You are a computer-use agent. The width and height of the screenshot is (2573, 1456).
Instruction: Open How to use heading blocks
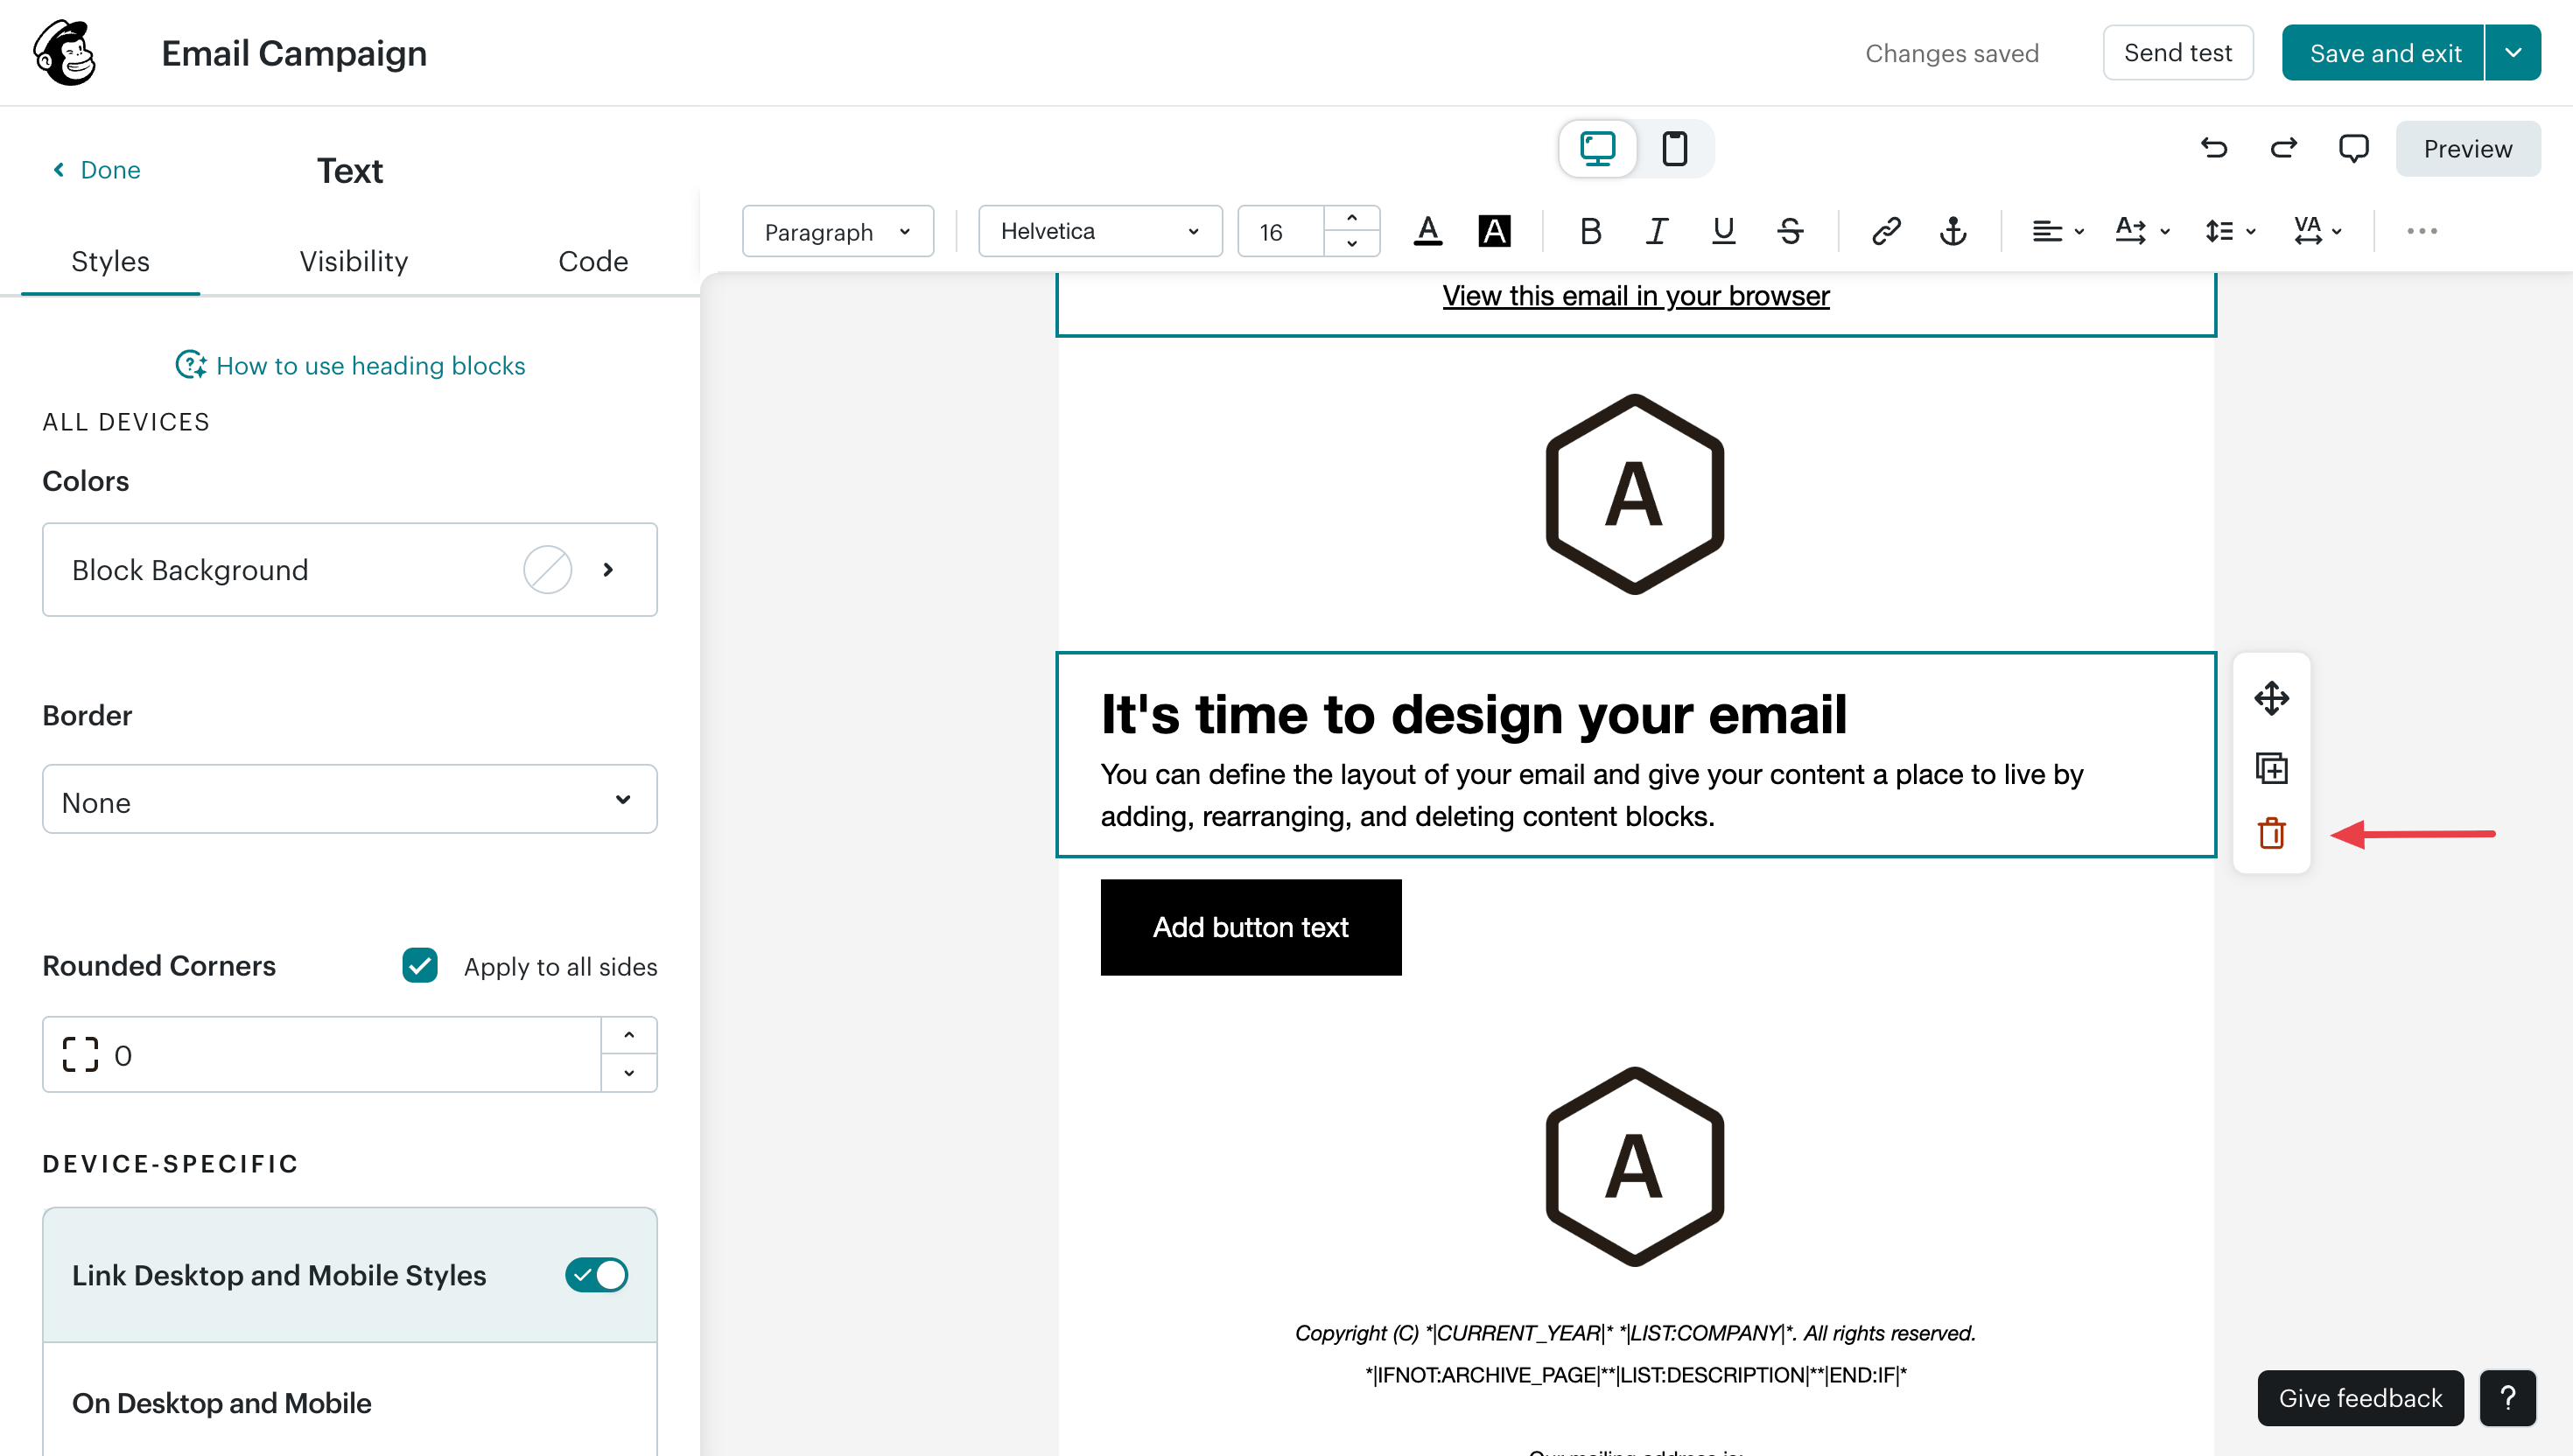(350, 365)
